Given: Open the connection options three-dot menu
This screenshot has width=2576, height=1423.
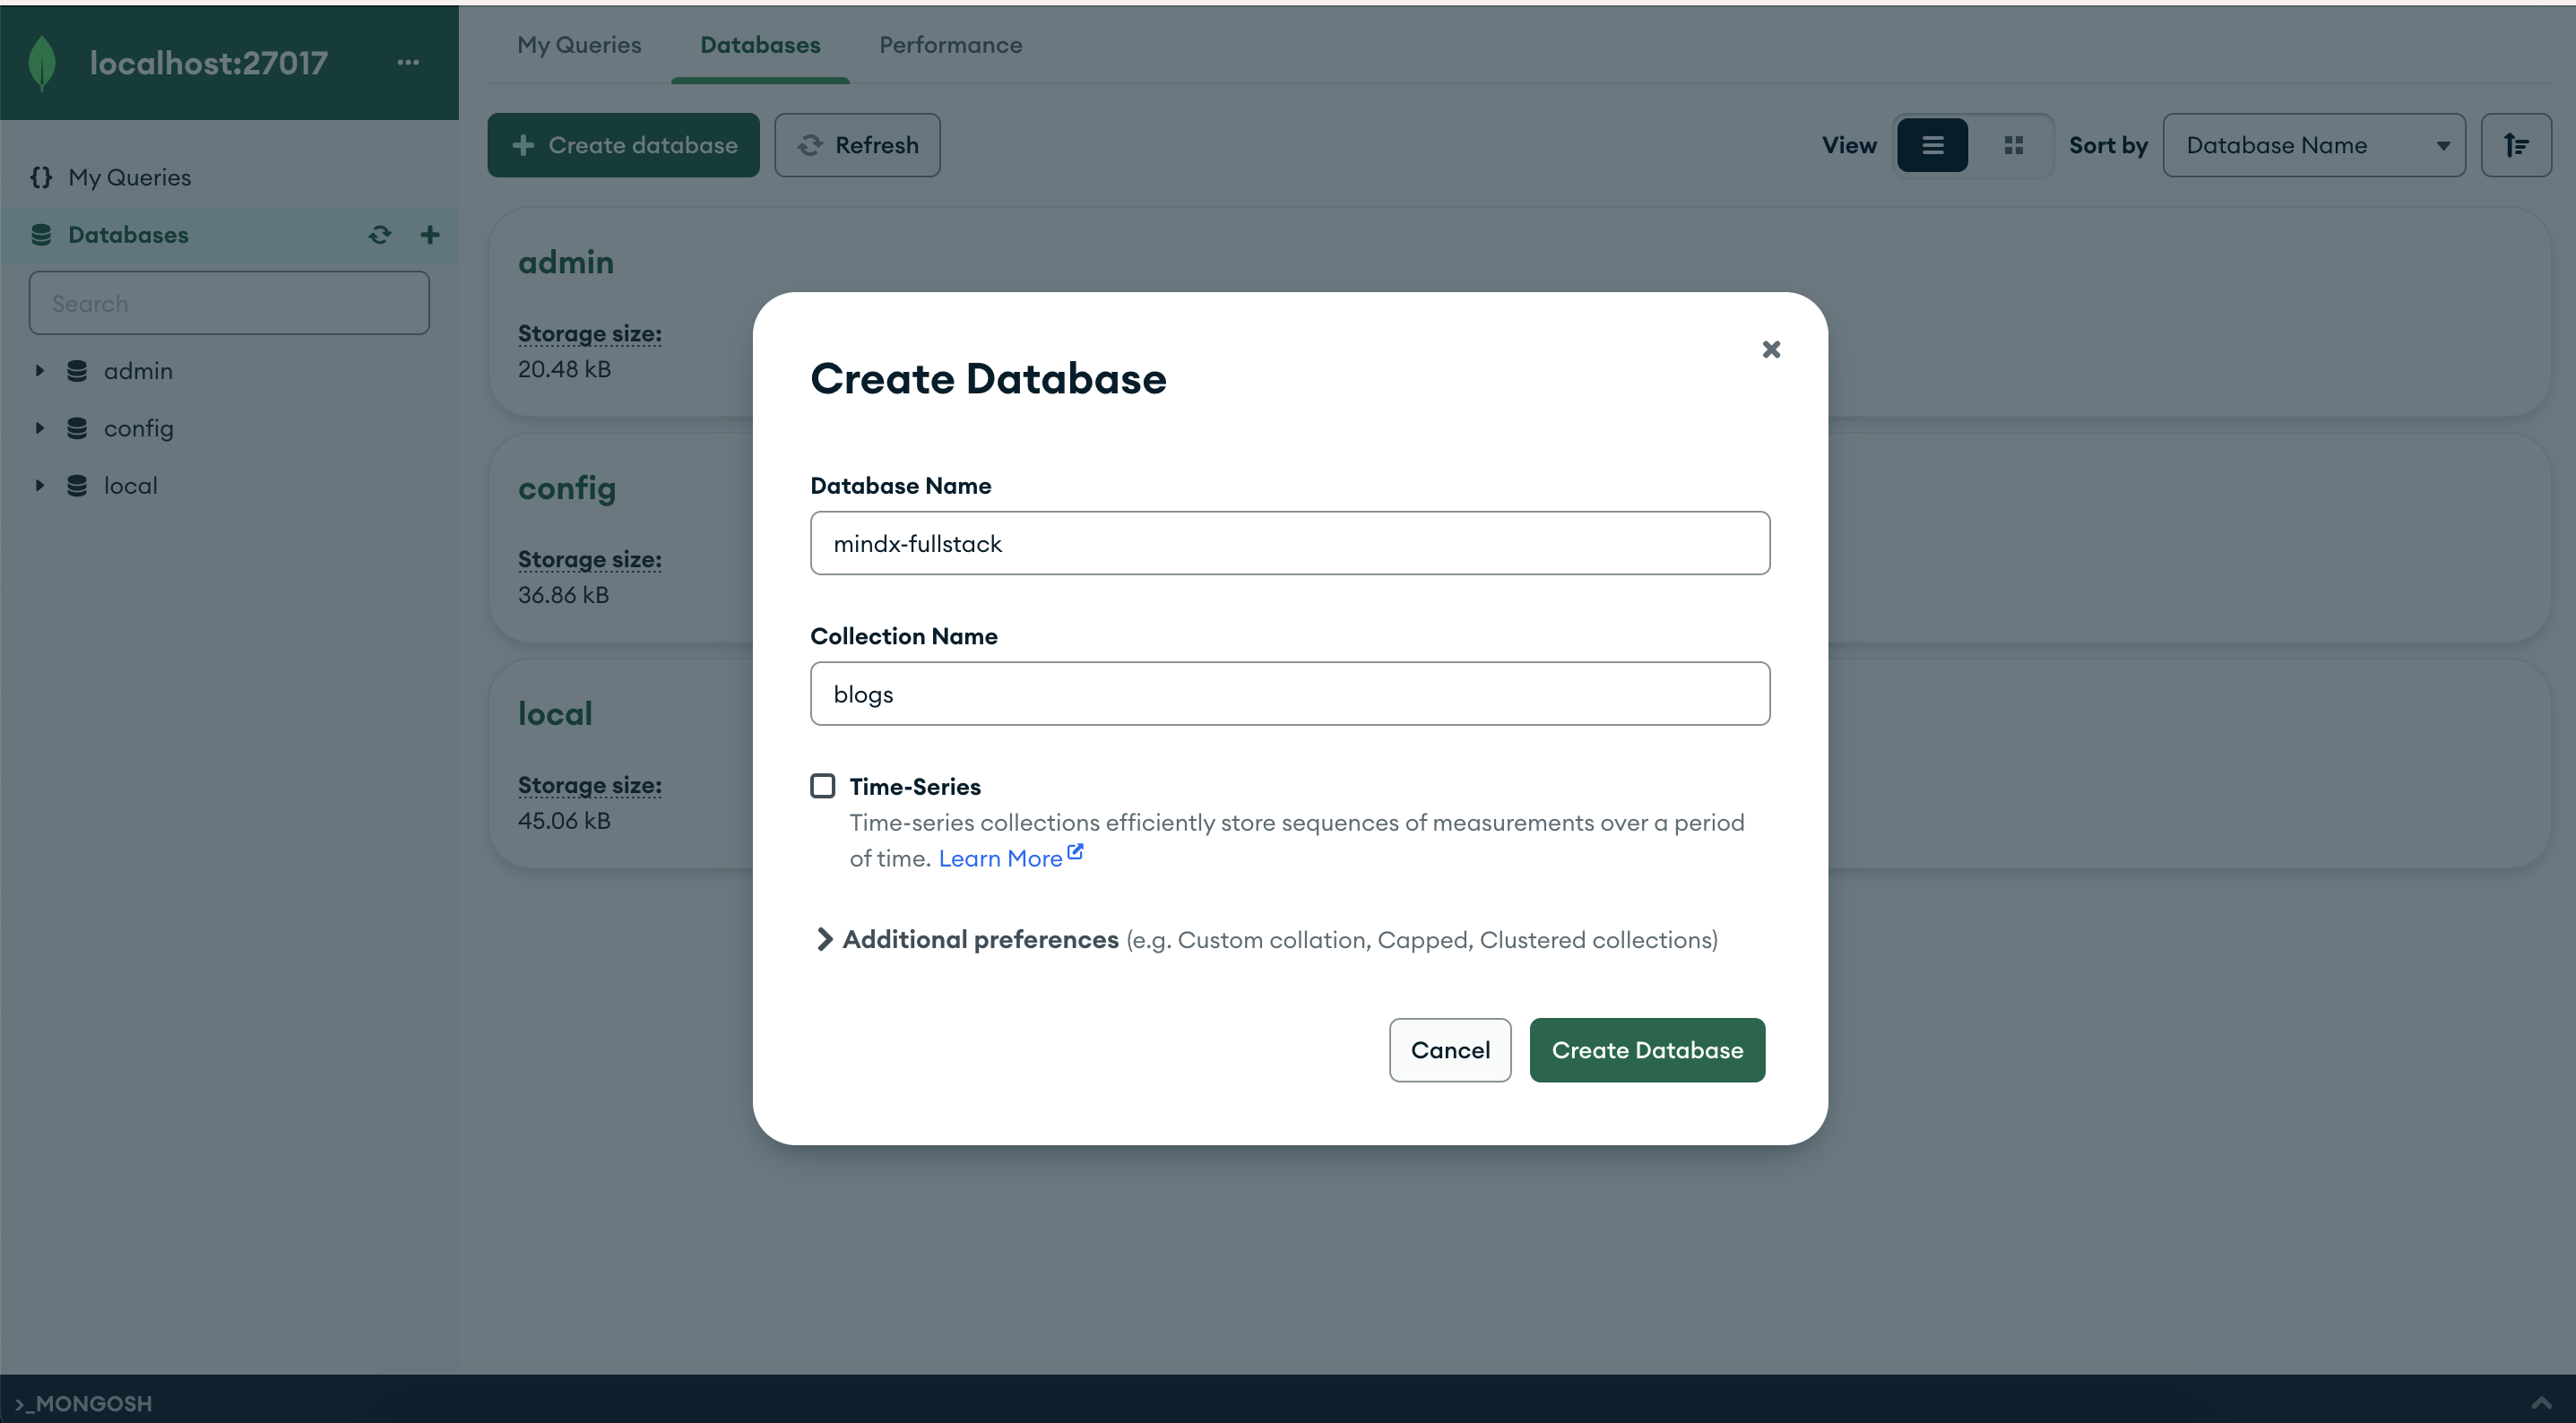Looking at the screenshot, I should [408, 62].
